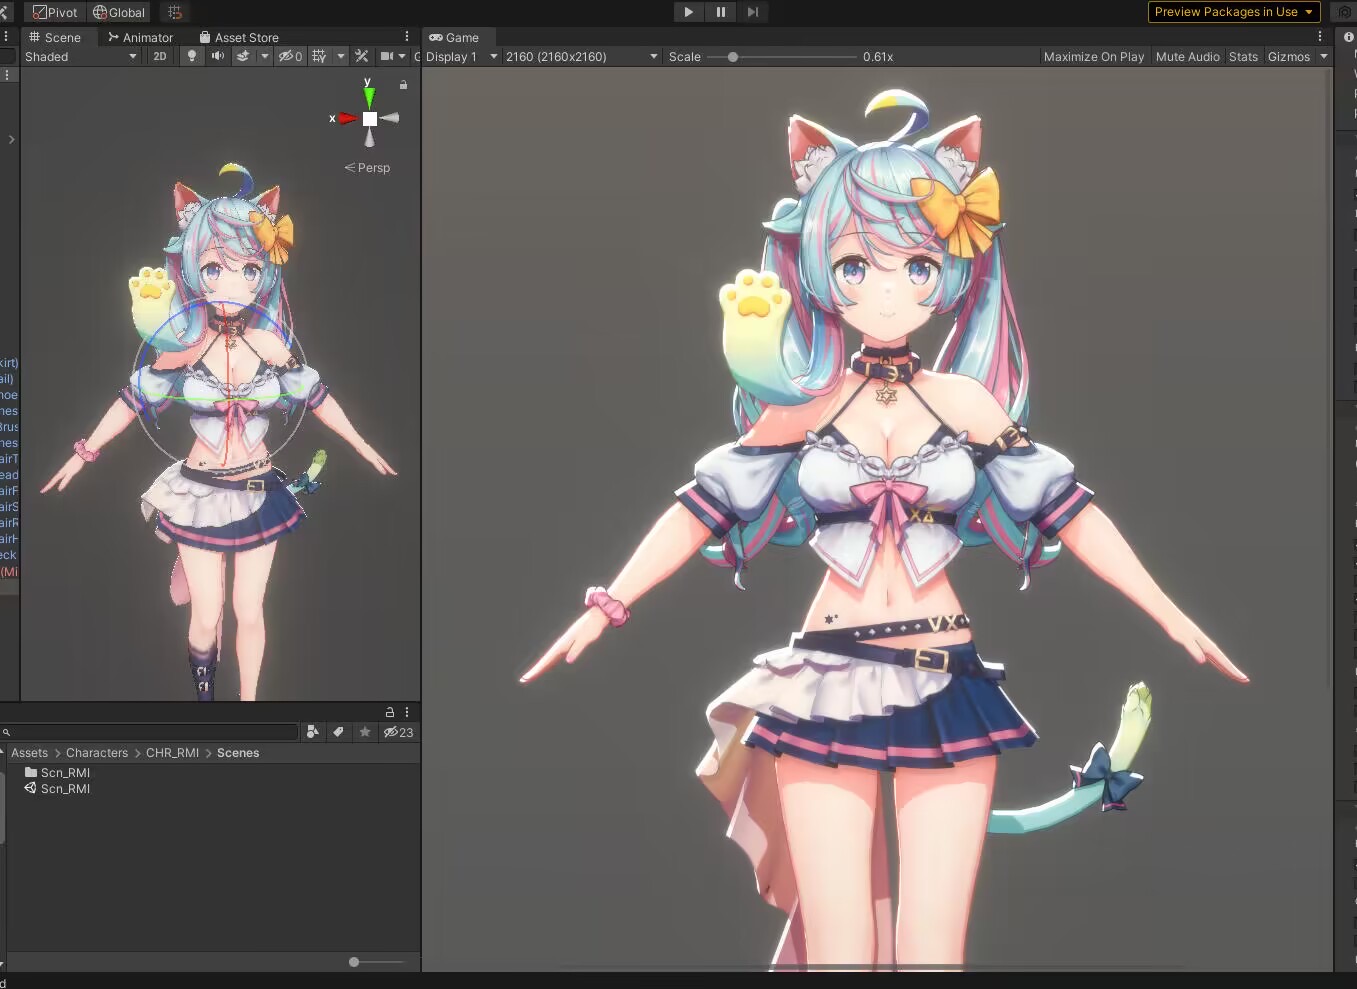Open the Shaded draw mode dropdown

(x=80, y=57)
